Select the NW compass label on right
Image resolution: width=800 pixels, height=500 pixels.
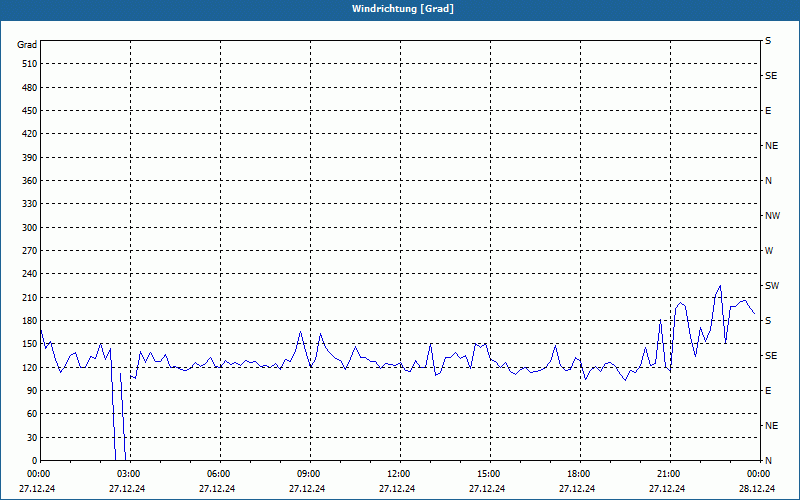pyautogui.click(x=772, y=216)
